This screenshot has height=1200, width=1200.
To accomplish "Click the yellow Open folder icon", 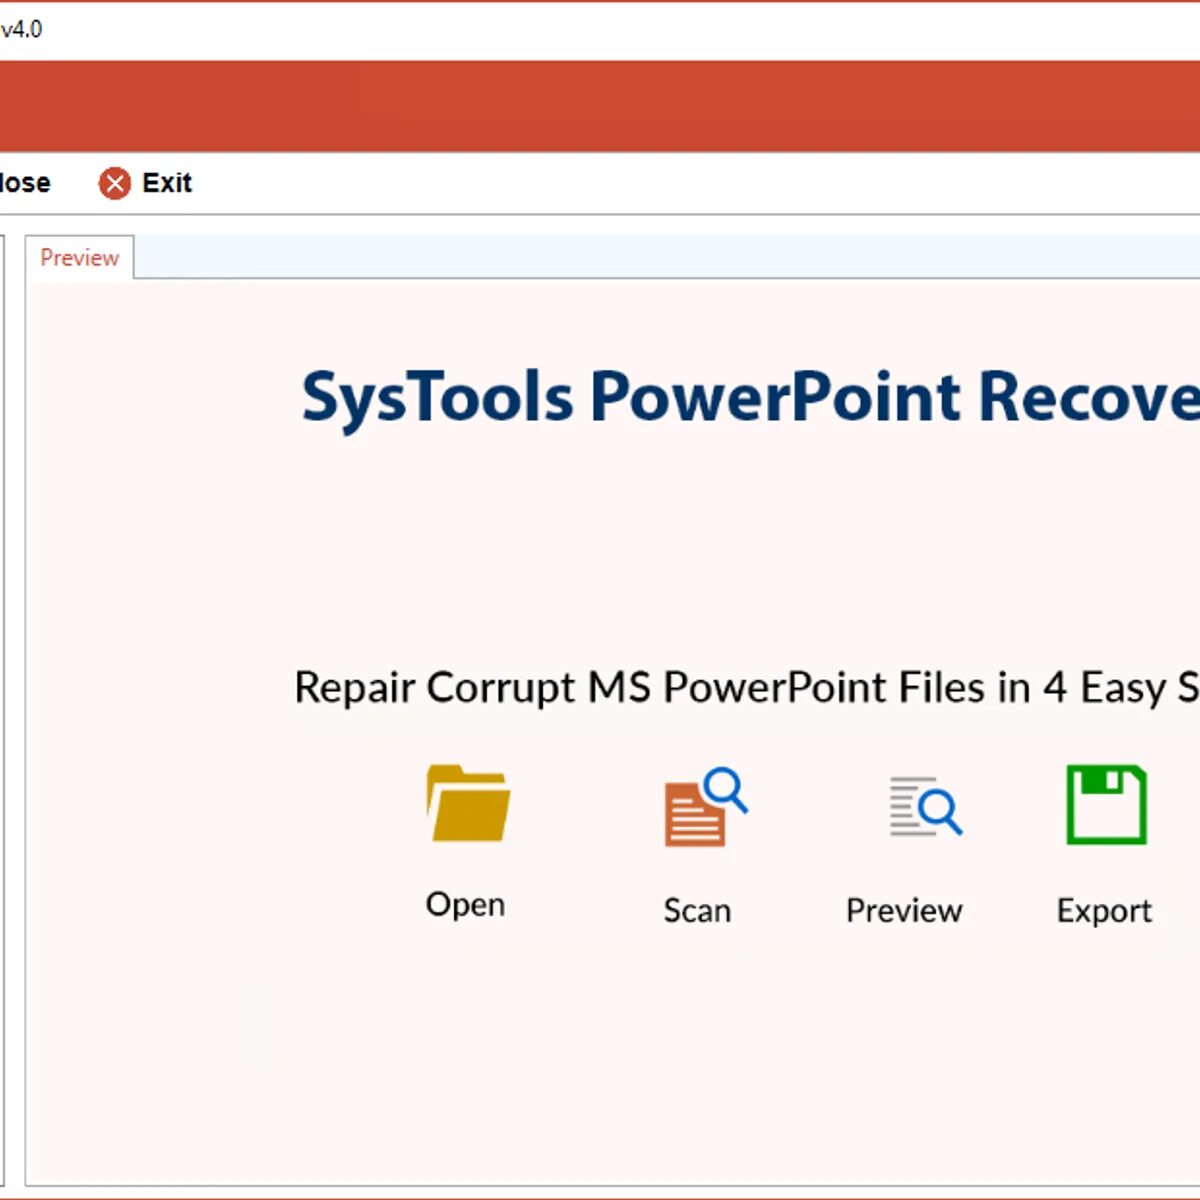I will (x=468, y=803).
